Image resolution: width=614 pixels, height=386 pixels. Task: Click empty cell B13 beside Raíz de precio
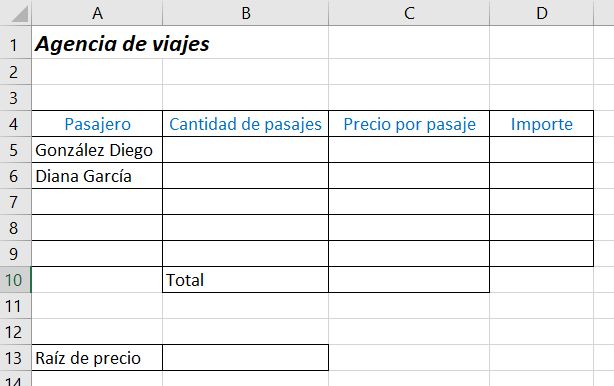[x=246, y=358]
